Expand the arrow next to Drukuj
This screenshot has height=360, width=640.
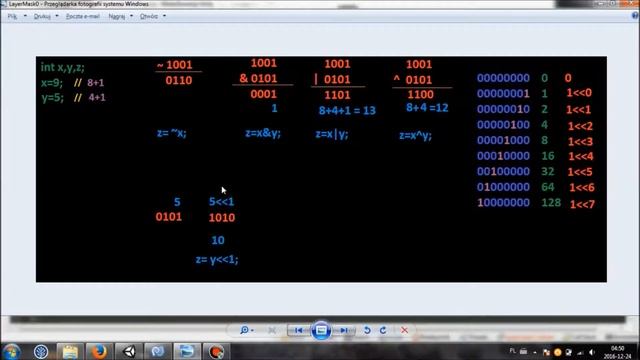click(x=57, y=16)
